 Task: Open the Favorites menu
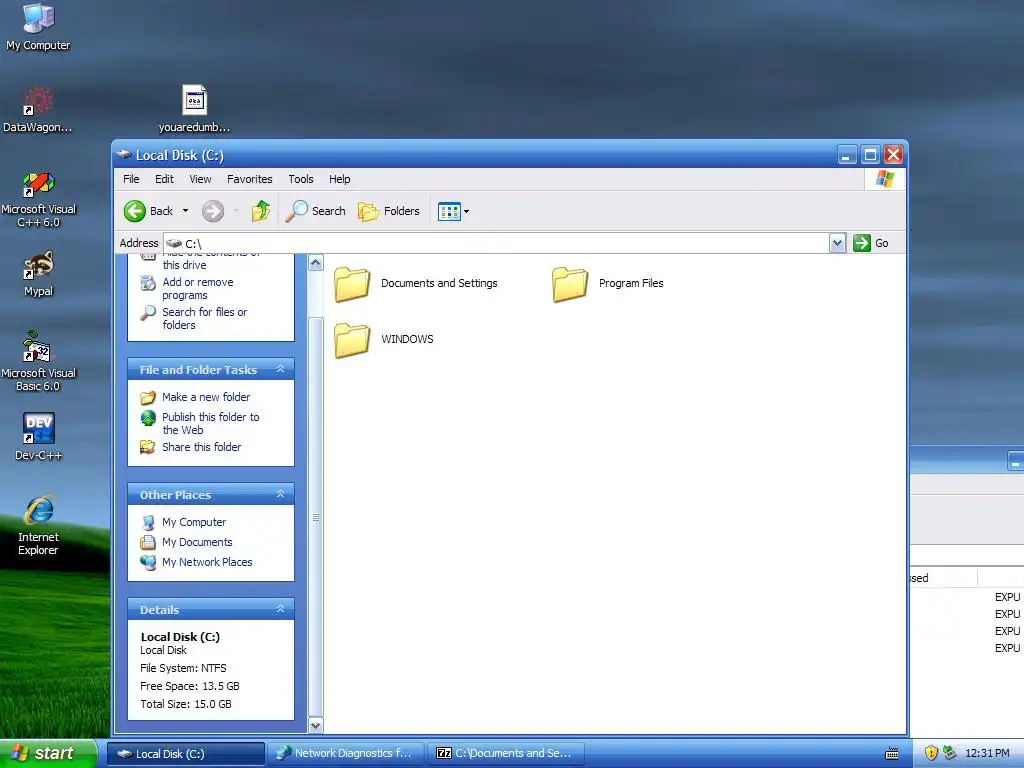point(249,179)
